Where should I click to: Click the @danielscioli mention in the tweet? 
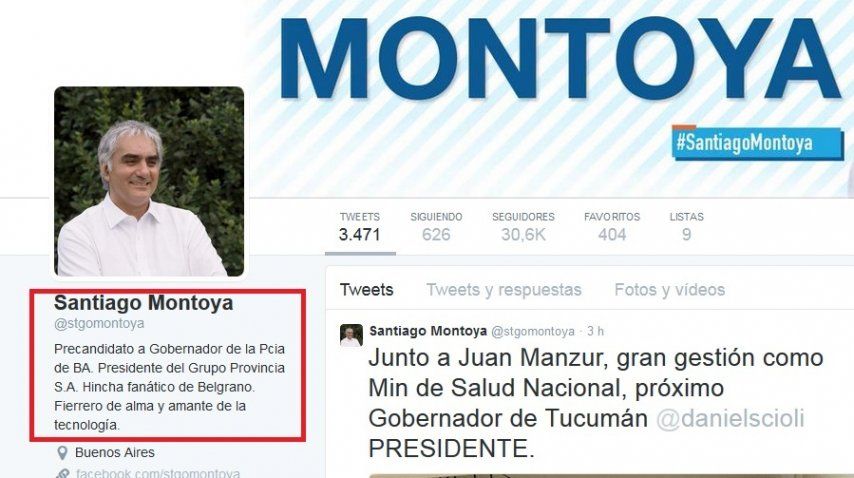[x=730, y=419]
